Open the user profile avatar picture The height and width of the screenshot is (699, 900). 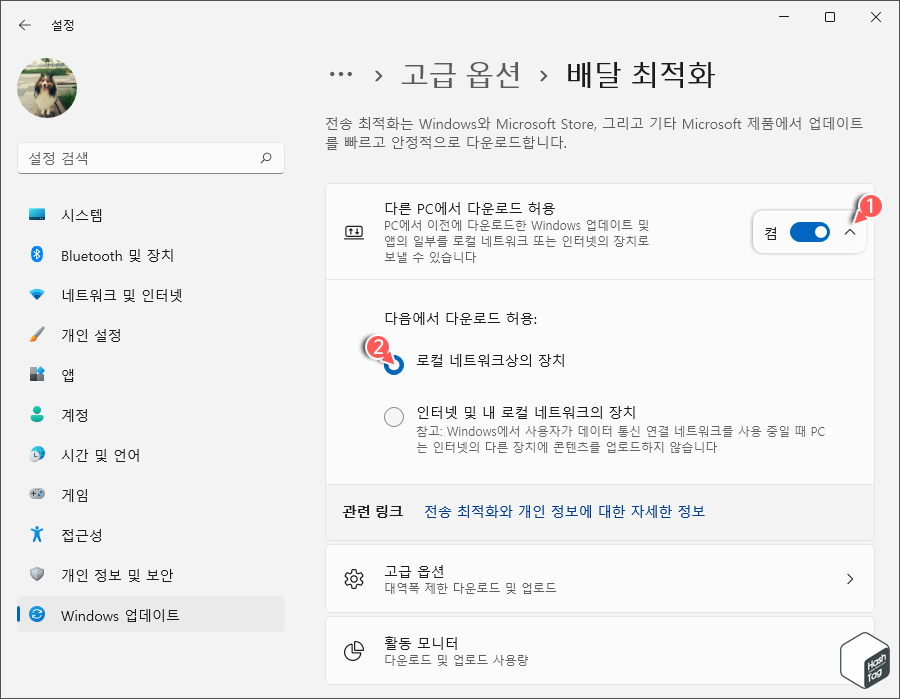tap(47, 88)
